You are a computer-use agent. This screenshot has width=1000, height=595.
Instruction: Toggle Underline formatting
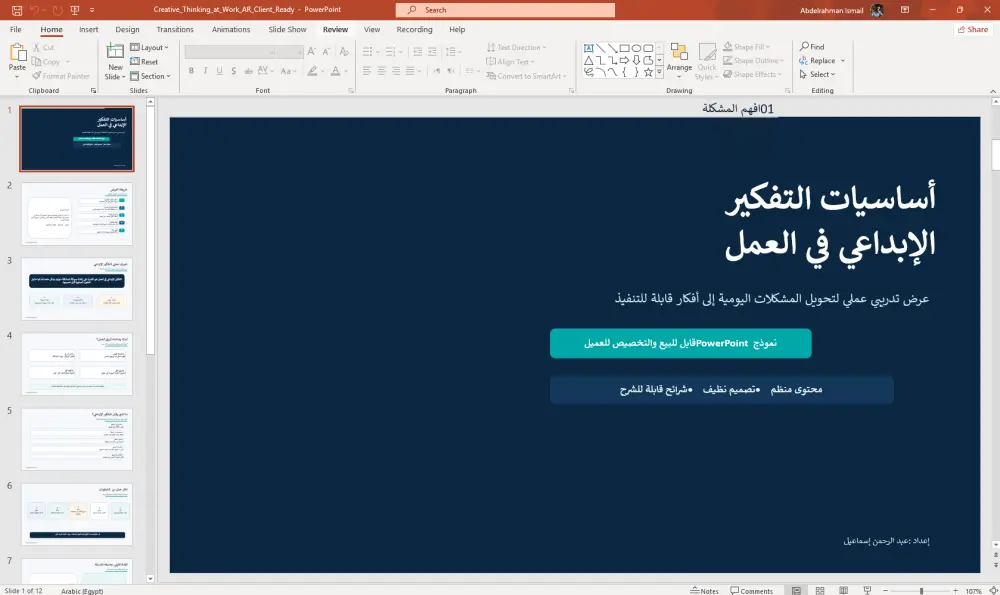pyautogui.click(x=219, y=71)
